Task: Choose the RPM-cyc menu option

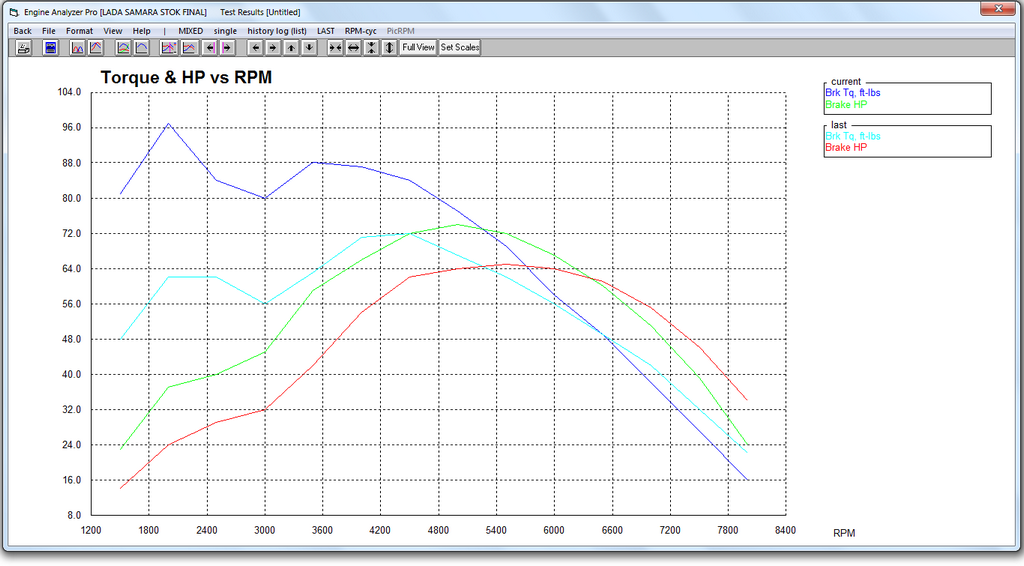Action: point(360,31)
